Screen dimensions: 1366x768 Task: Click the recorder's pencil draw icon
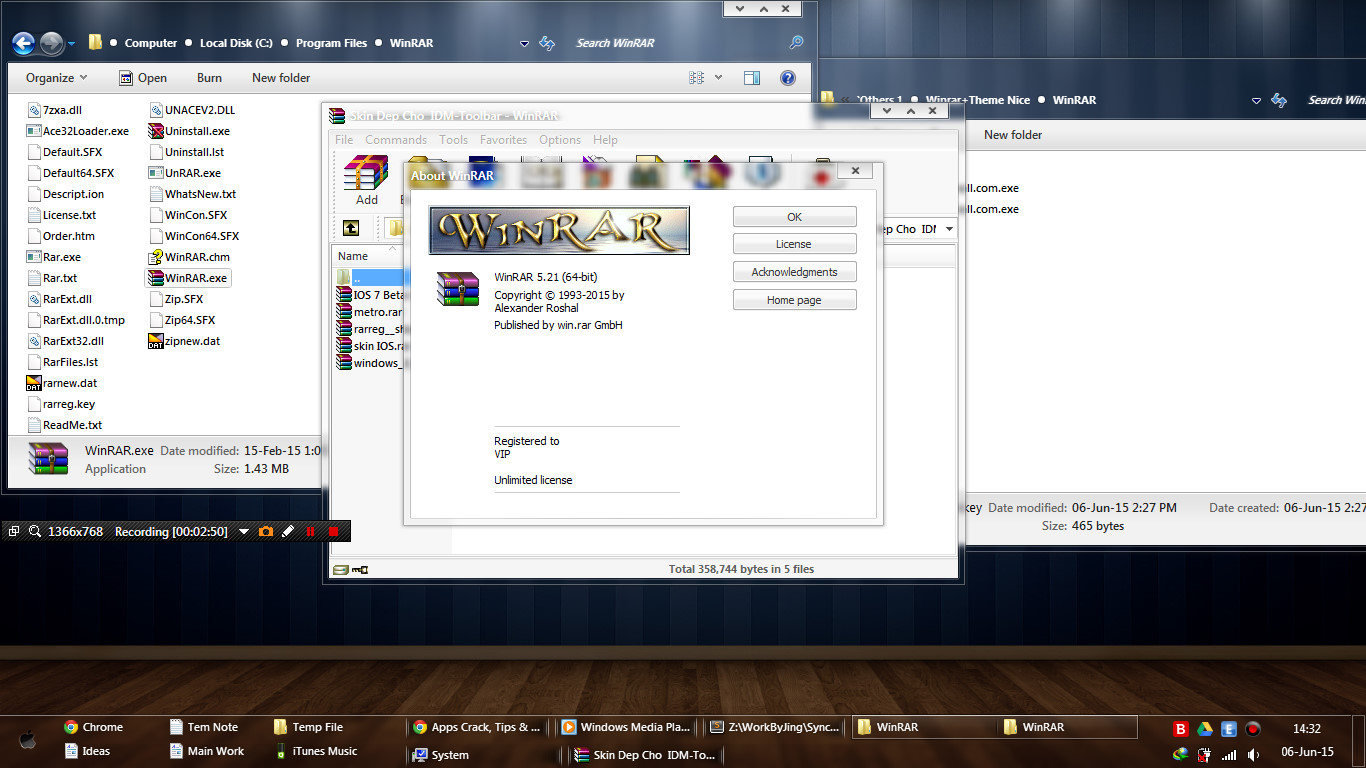288,531
